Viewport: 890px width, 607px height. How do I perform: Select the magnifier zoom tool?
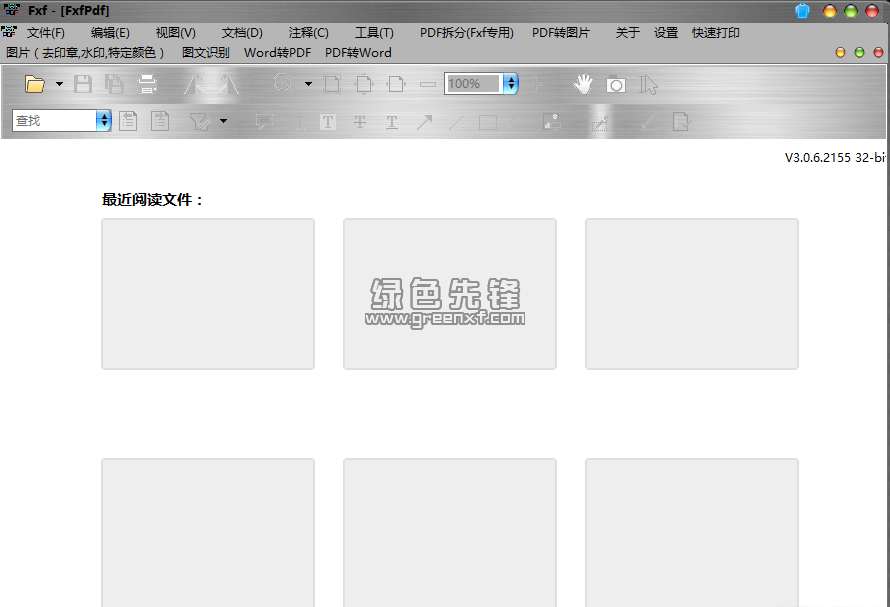click(x=283, y=84)
